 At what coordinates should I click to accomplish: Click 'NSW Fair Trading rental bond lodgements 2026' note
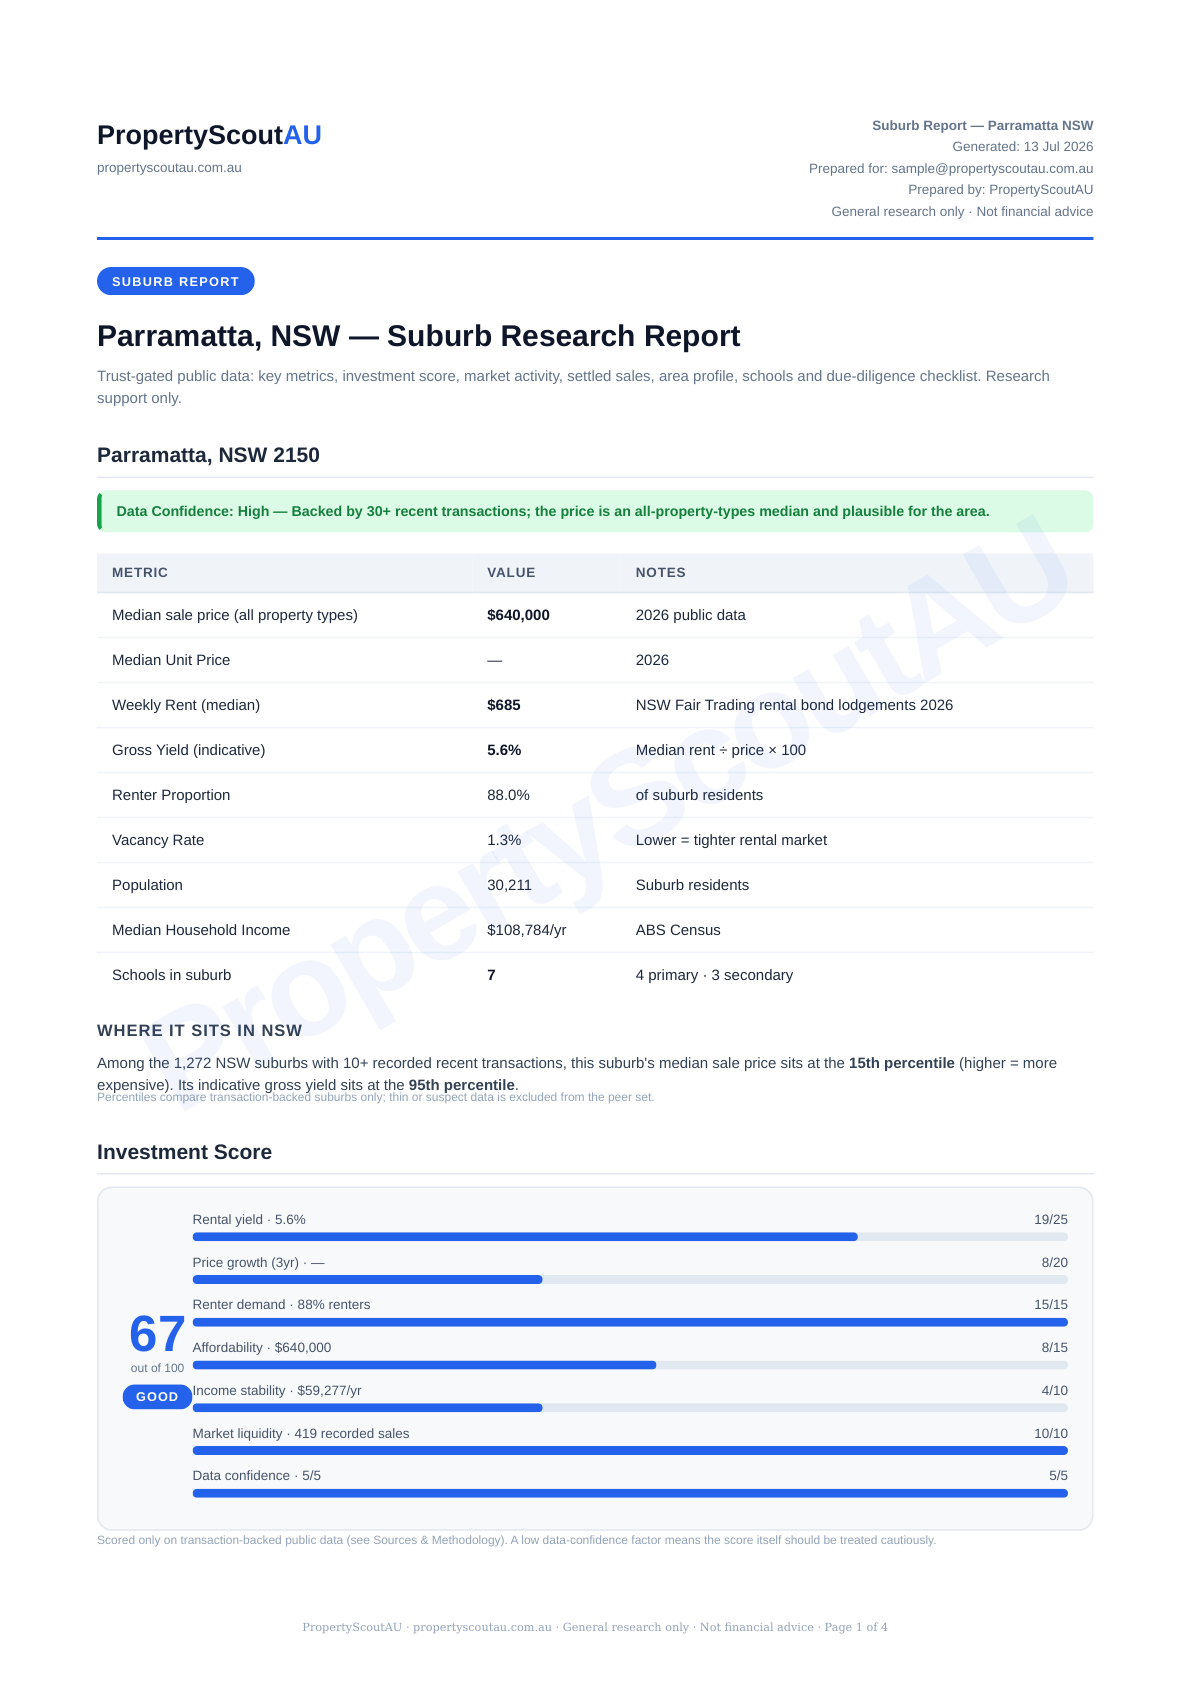tap(794, 705)
